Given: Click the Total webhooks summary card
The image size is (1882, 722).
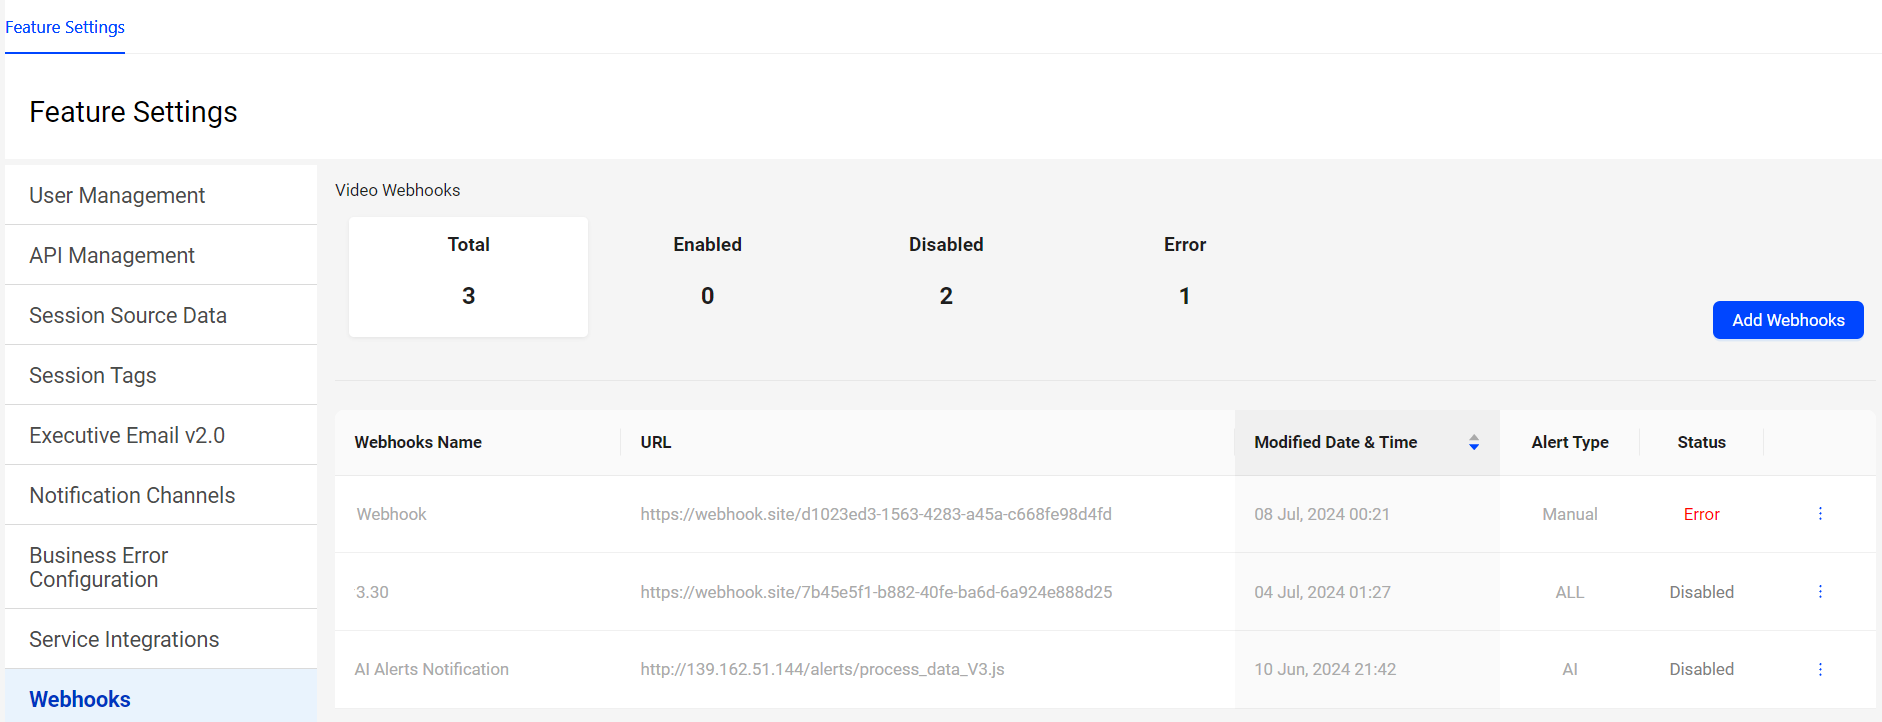Looking at the screenshot, I should coord(468,277).
